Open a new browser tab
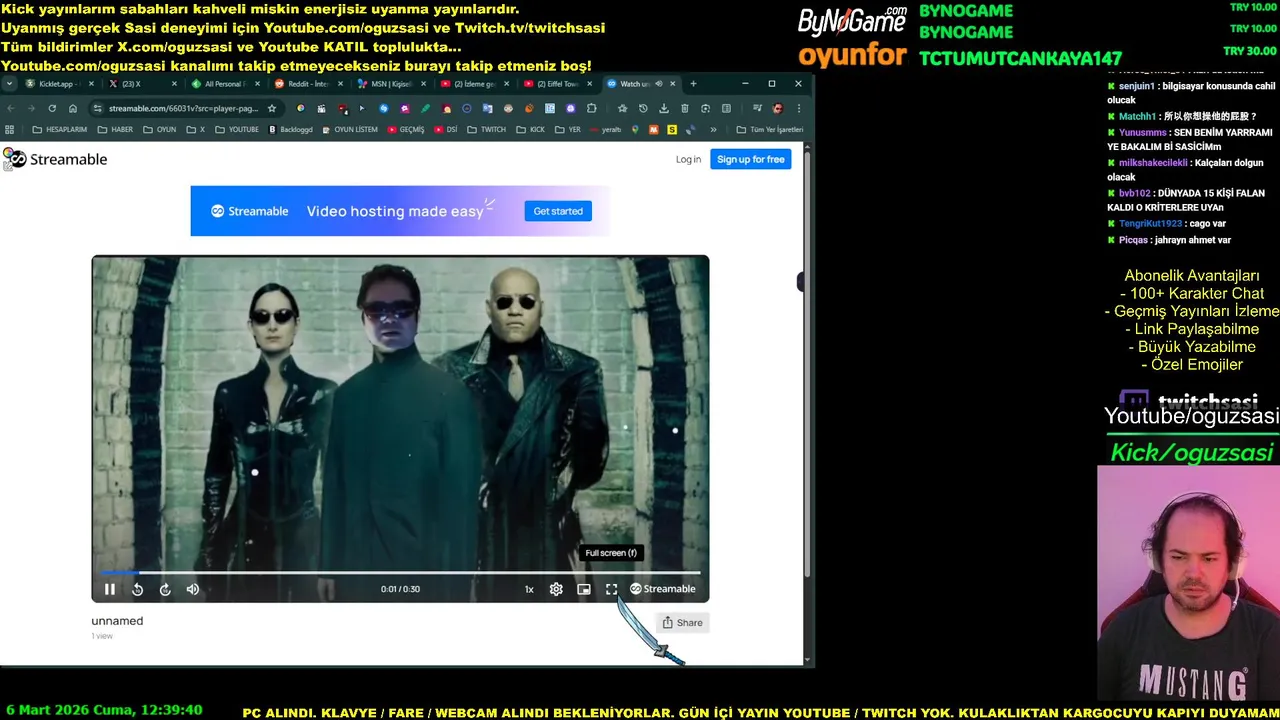1280x720 pixels. (x=693, y=84)
